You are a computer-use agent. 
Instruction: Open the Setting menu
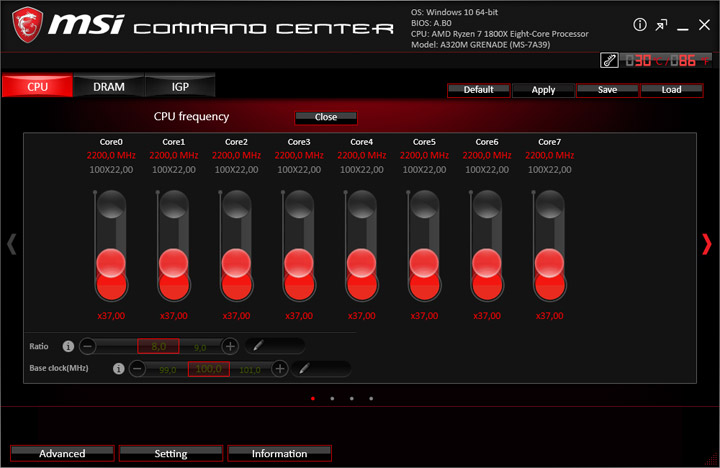click(x=171, y=453)
